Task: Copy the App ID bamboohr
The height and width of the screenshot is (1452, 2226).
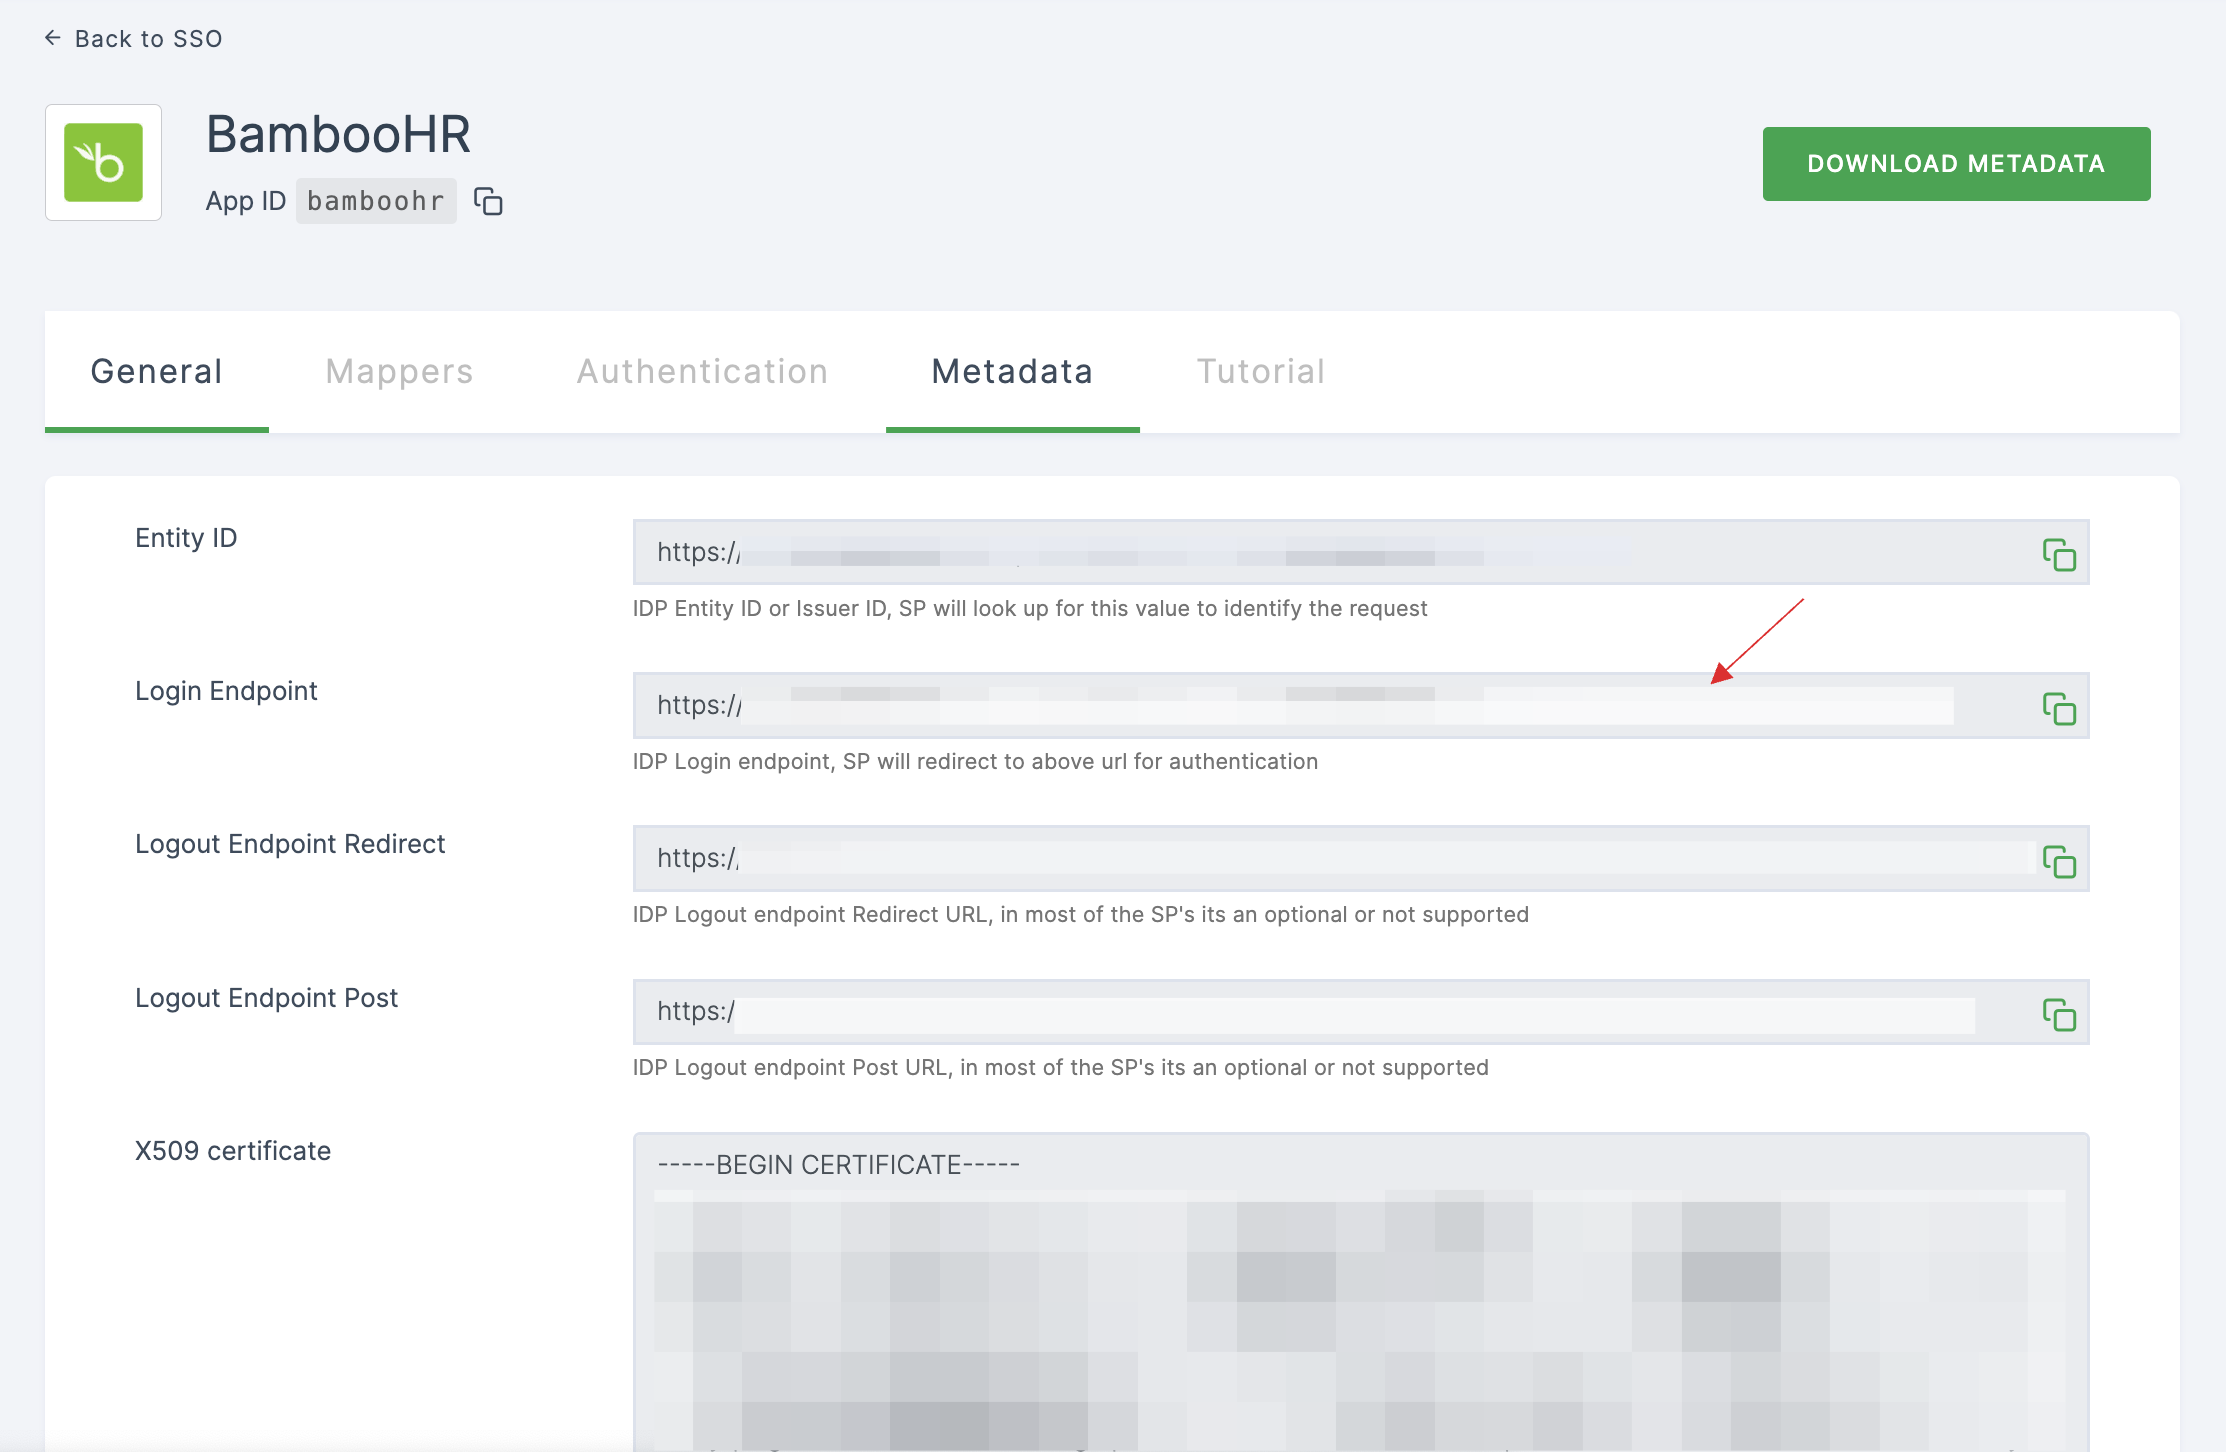Action: click(x=488, y=201)
